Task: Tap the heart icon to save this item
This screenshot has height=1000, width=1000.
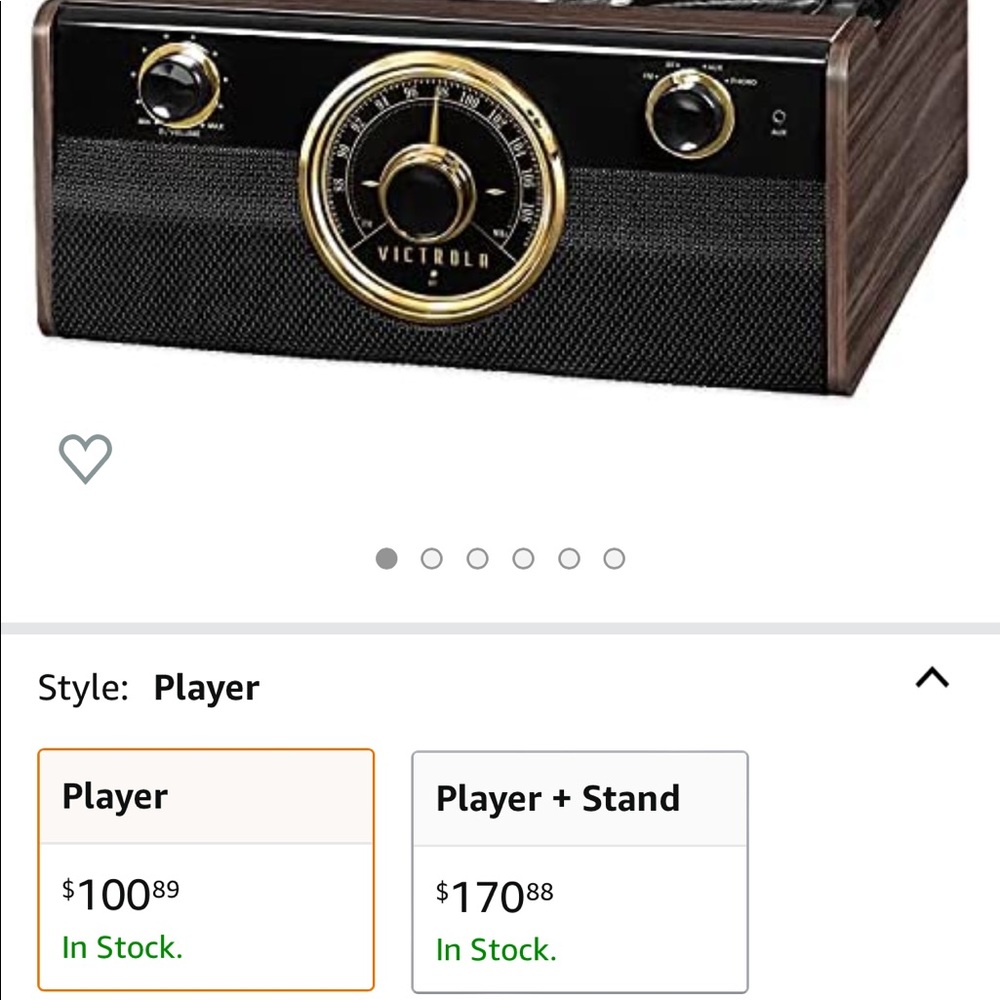Action: click(84, 457)
